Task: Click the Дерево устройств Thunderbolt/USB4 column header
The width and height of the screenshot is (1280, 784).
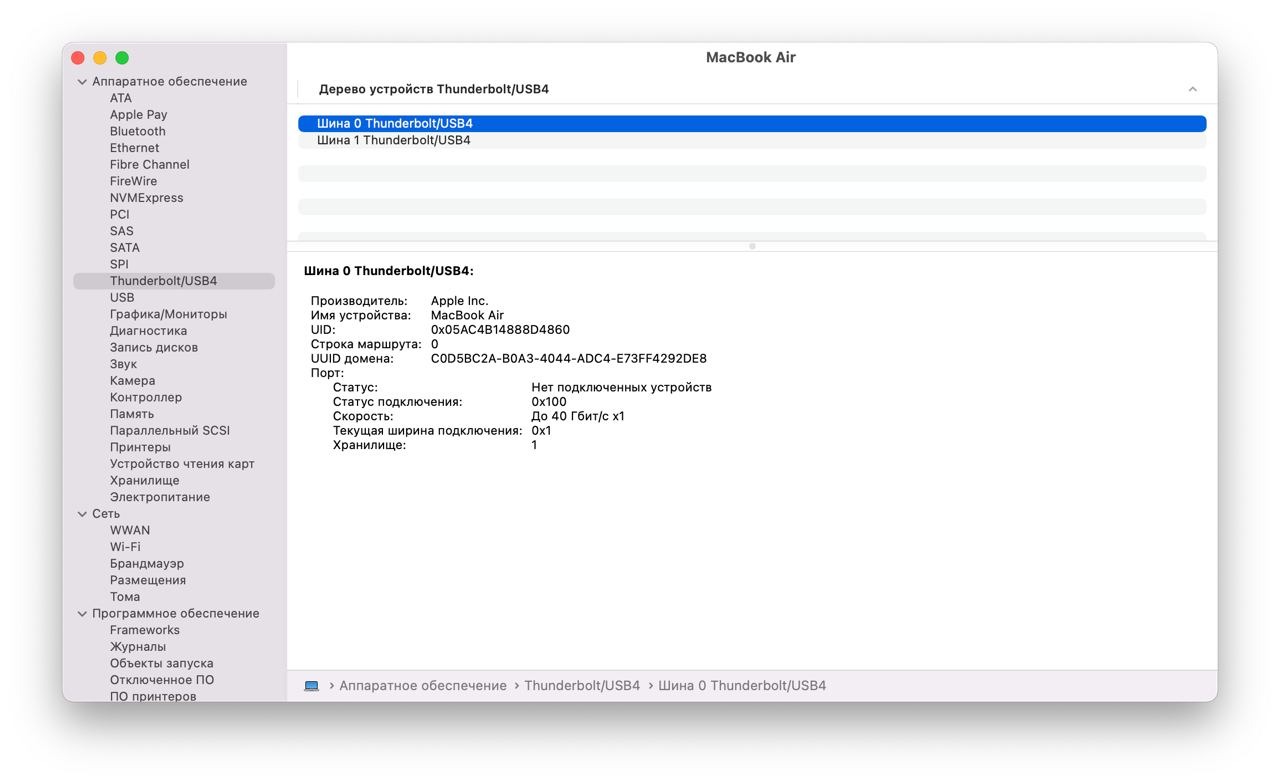Action: [434, 89]
